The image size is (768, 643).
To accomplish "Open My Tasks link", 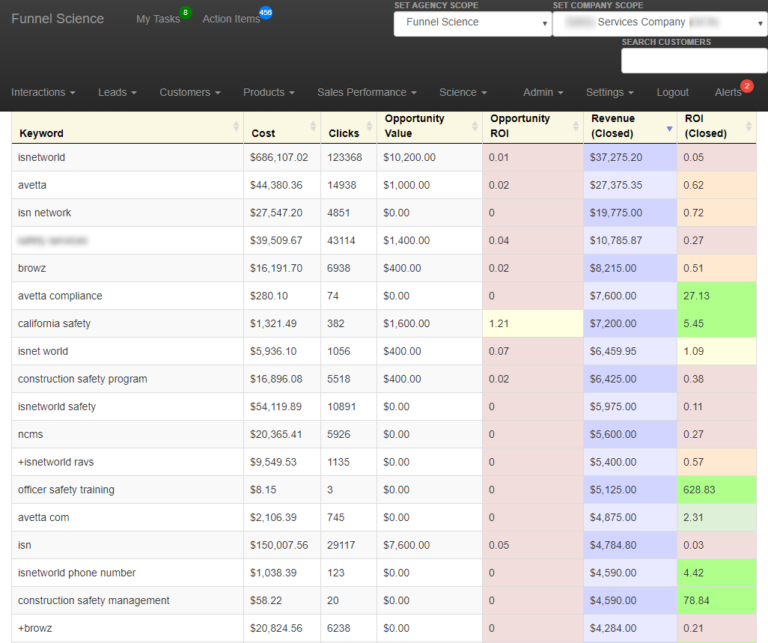I will [x=158, y=19].
